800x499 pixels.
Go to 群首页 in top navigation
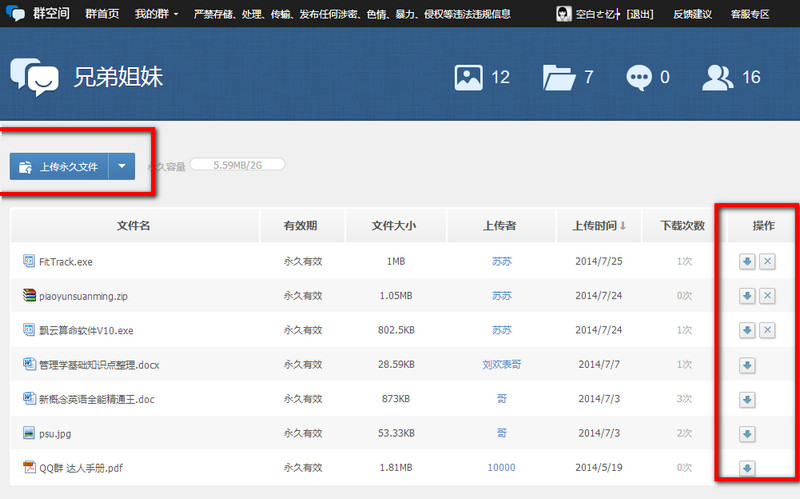pos(102,14)
